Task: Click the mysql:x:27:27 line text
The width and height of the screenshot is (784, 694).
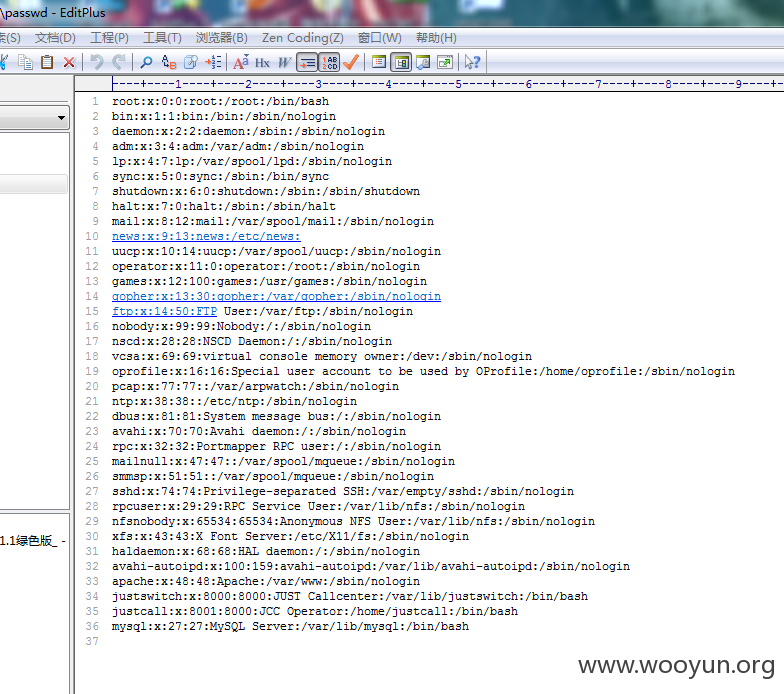Action: (x=290, y=626)
